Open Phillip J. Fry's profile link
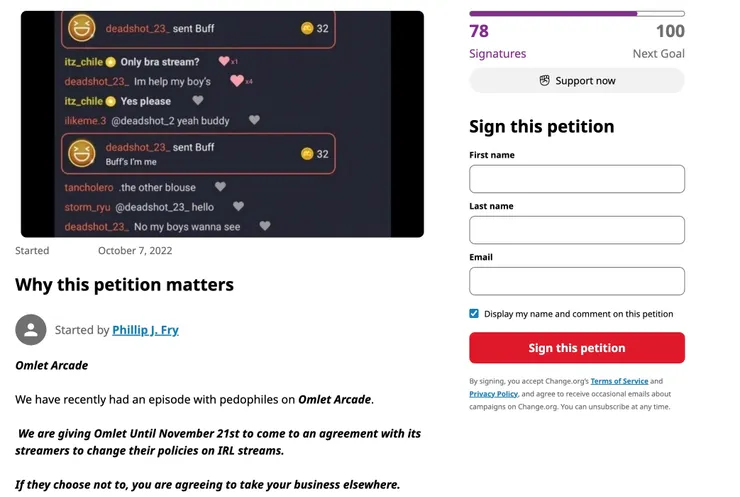740x497 pixels. point(145,330)
